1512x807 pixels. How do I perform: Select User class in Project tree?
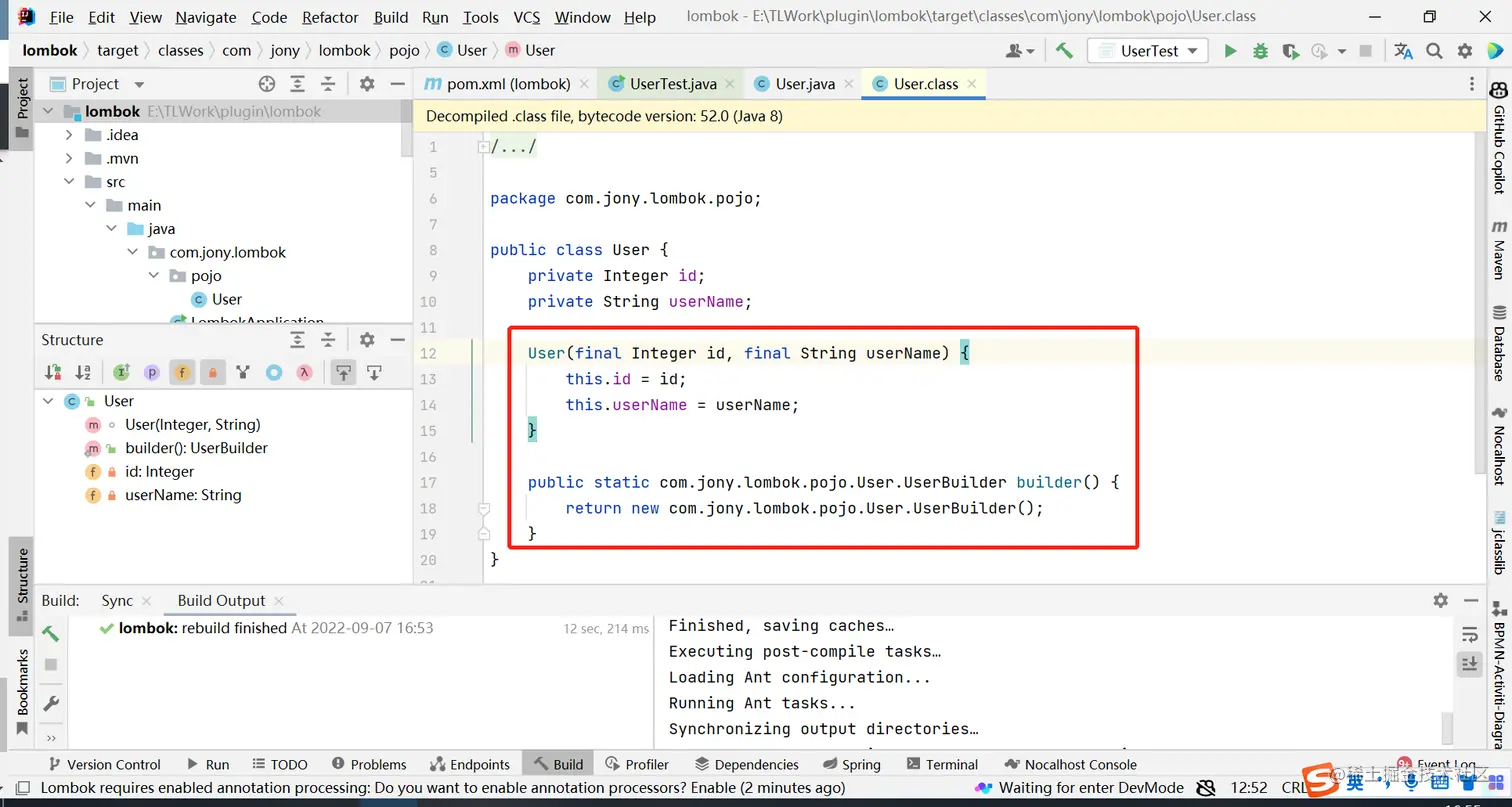coord(226,299)
